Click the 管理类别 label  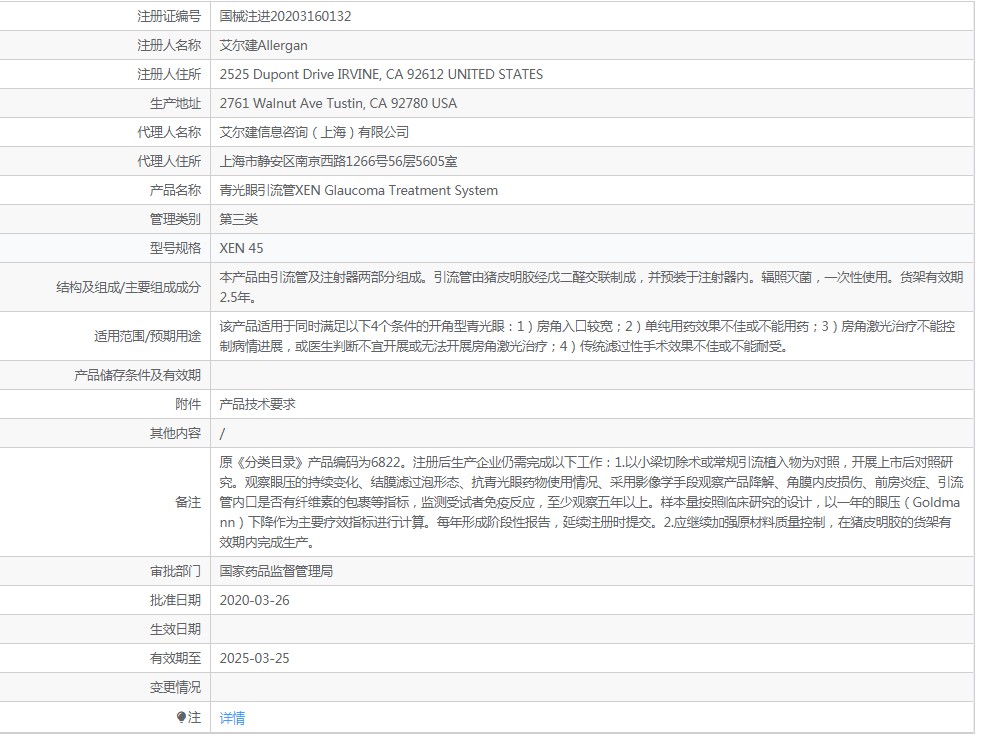click(175, 219)
